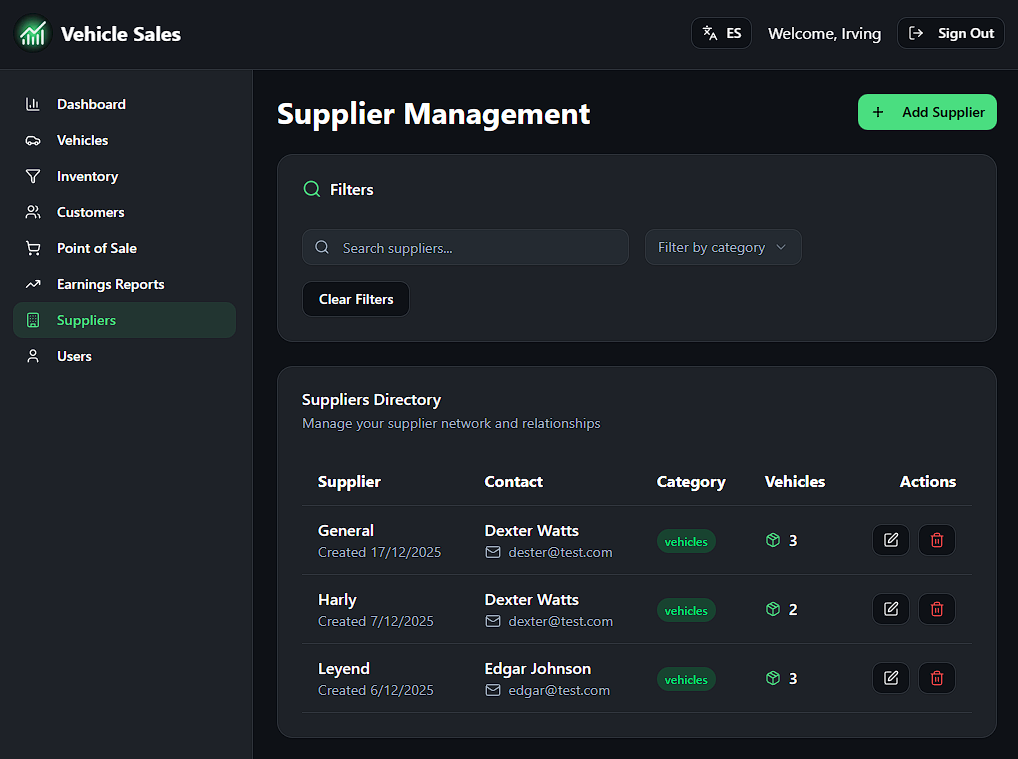View Earnings Reports
The image size is (1018, 759).
[124, 284]
